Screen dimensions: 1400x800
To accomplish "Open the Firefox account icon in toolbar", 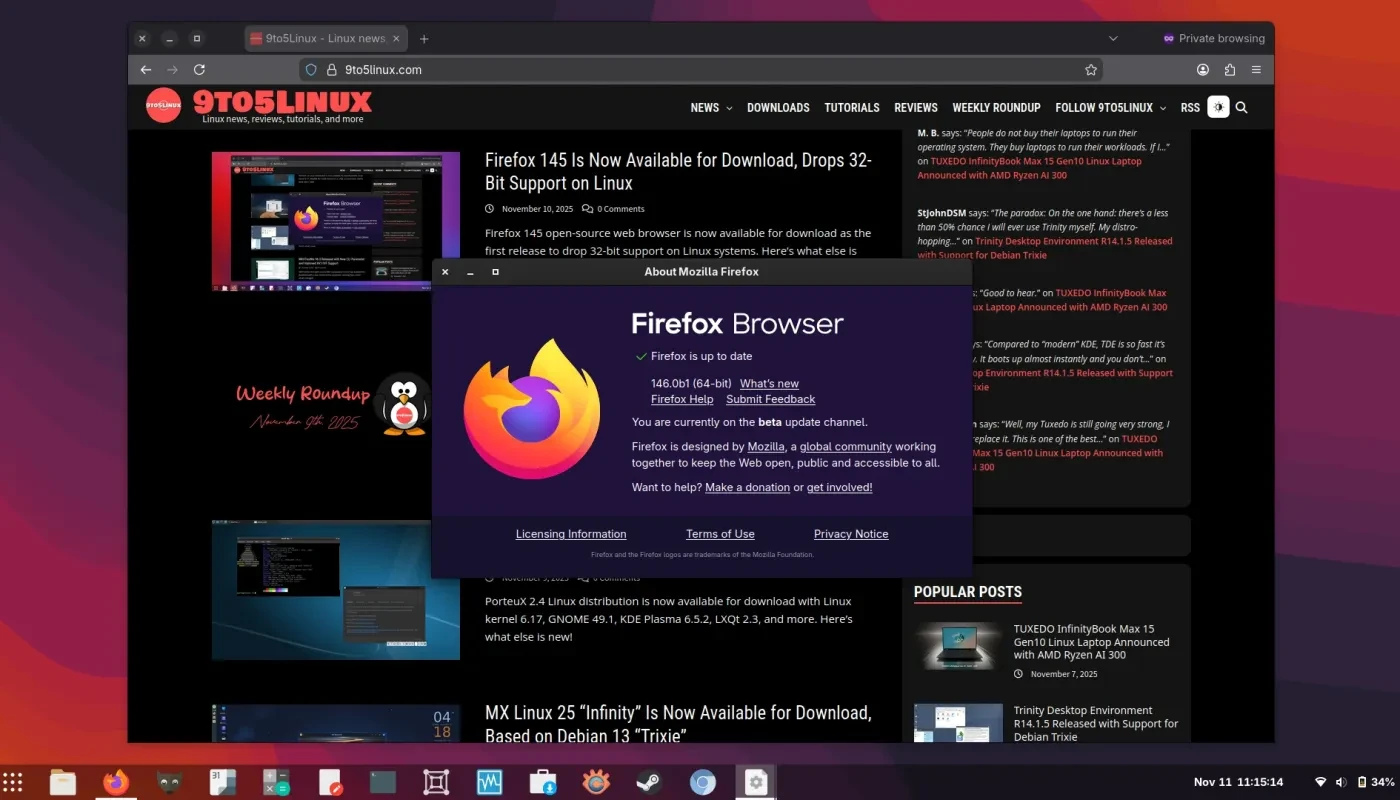I will 1203,69.
